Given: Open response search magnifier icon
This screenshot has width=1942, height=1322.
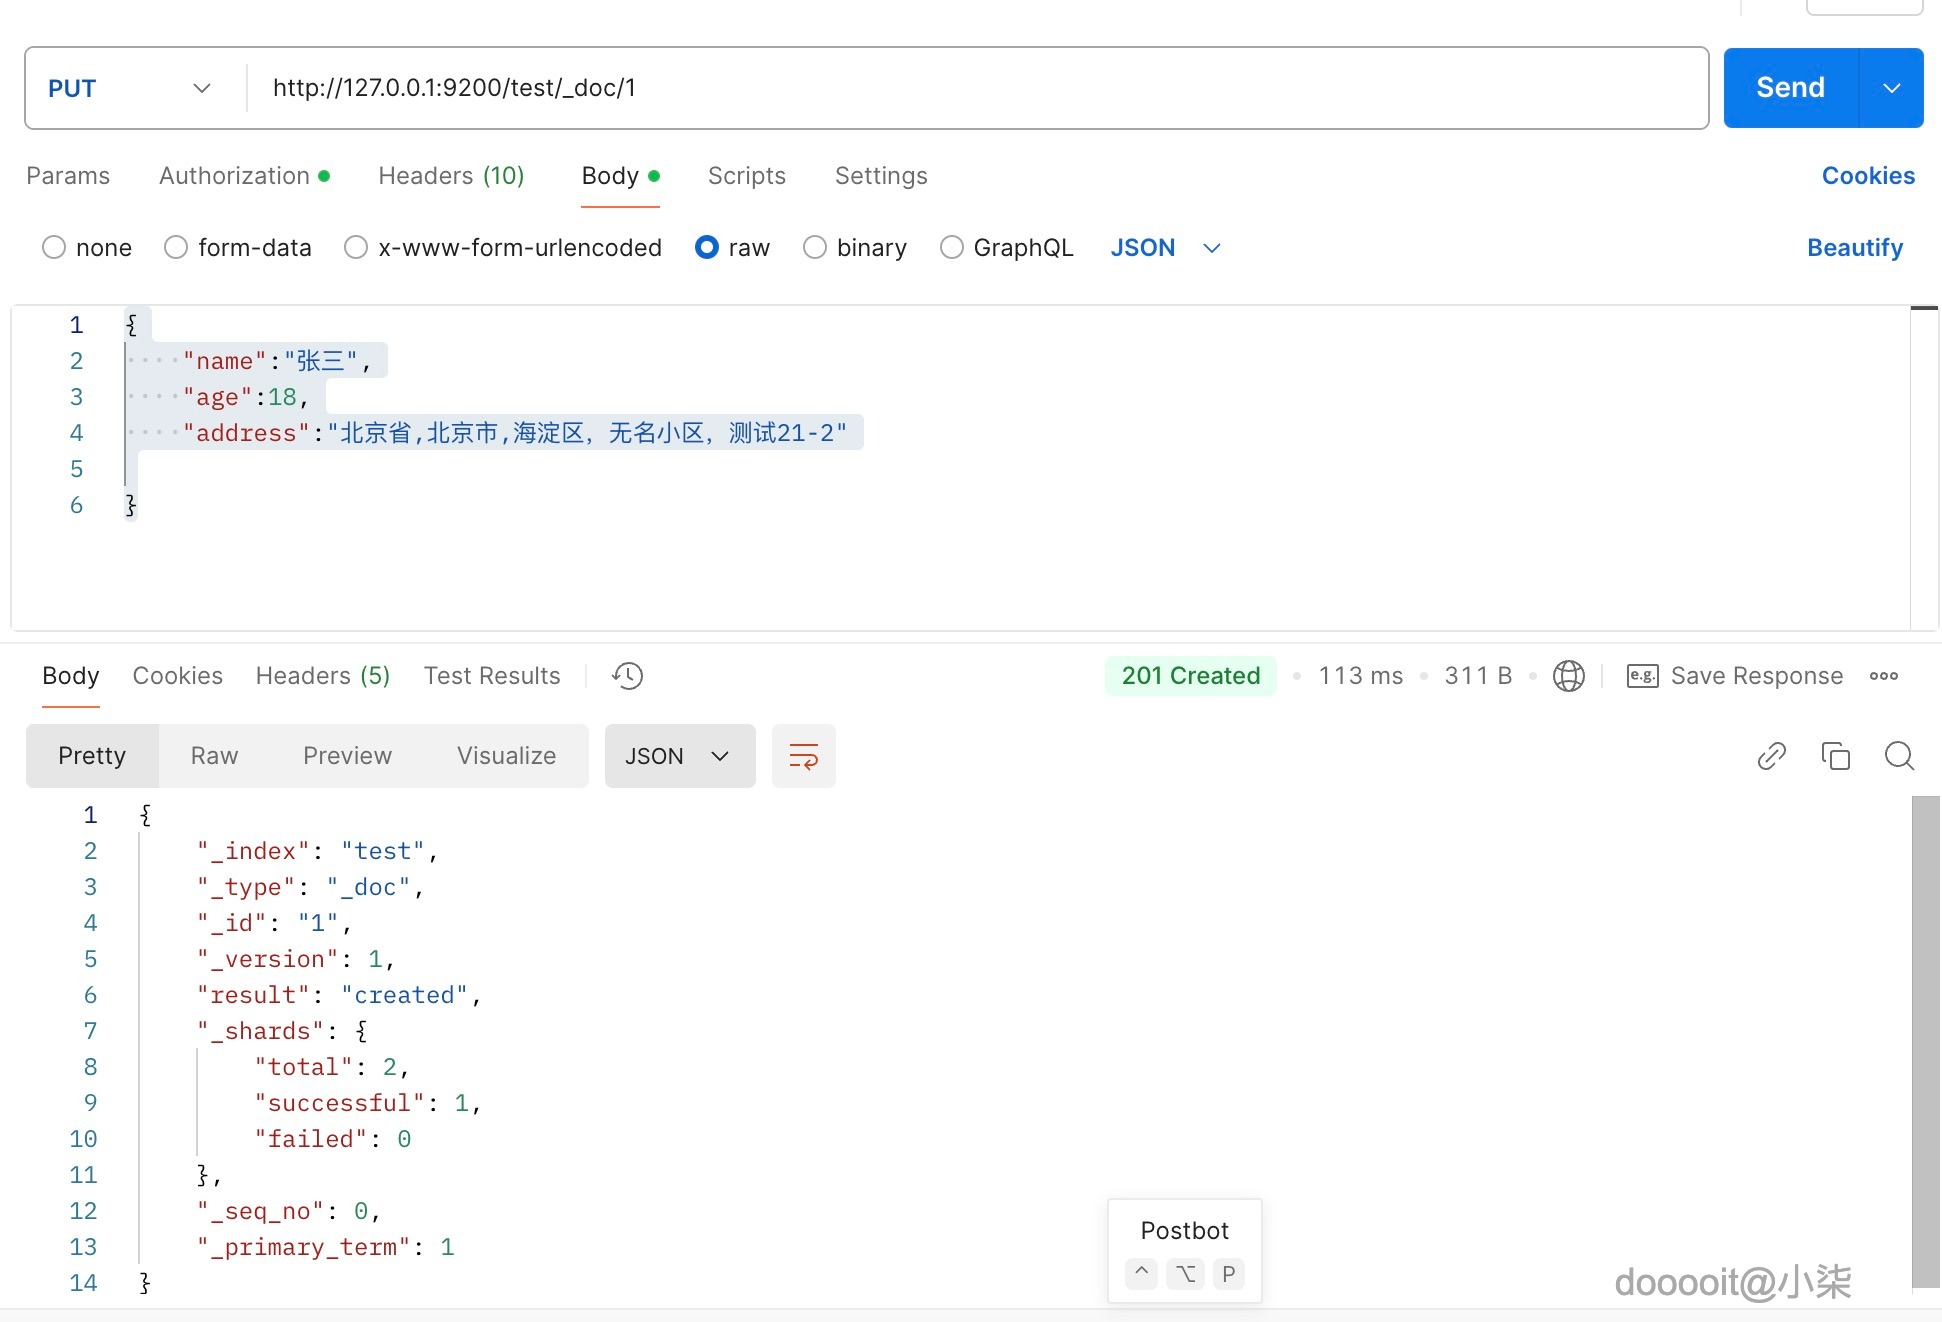Looking at the screenshot, I should click(x=1899, y=756).
